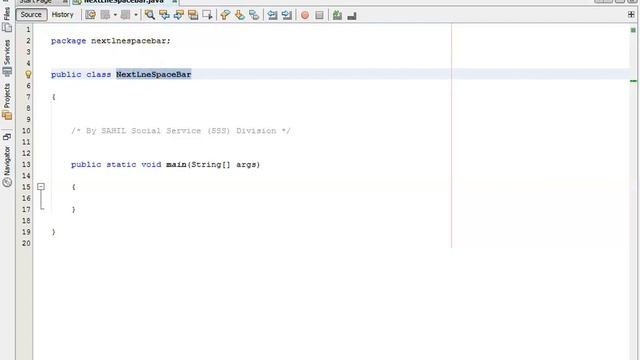Screen dimensions: 640x360
Task: Start macro recording with red circle icon
Action: tap(305, 15)
